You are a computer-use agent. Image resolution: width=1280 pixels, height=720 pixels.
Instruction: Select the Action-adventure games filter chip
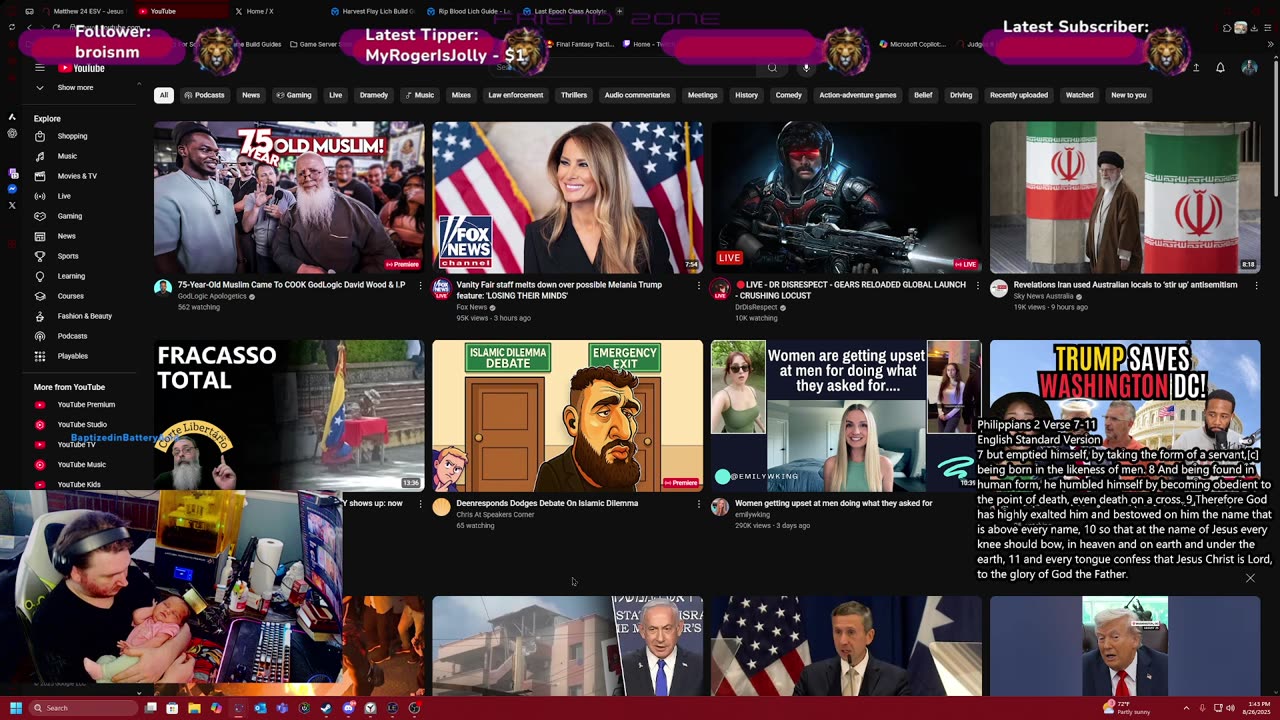(857, 95)
